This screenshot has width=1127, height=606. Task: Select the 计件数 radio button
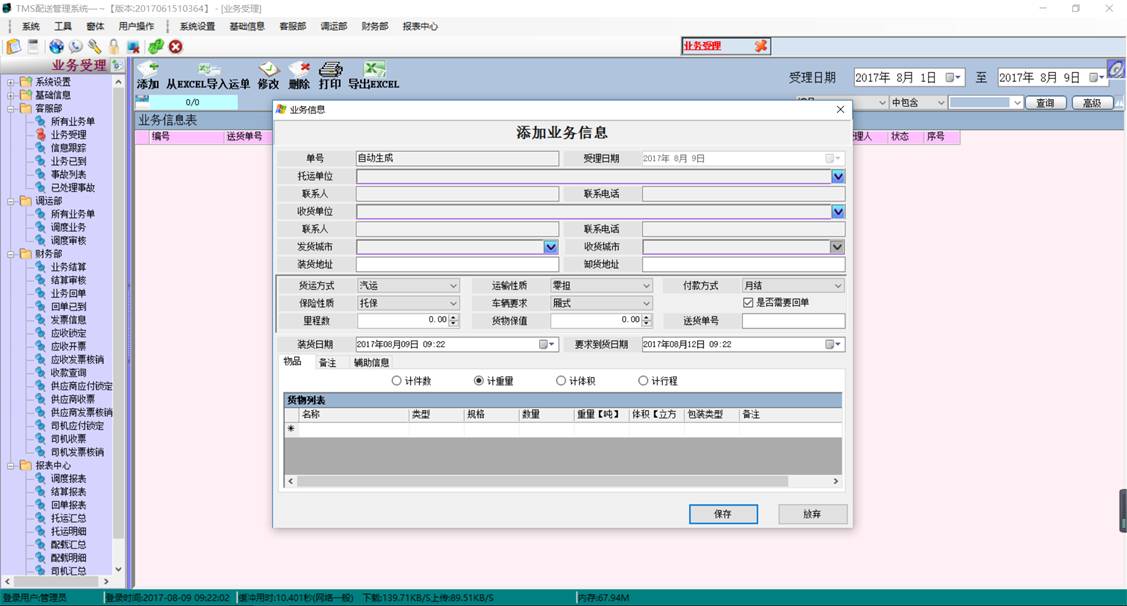[397, 381]
